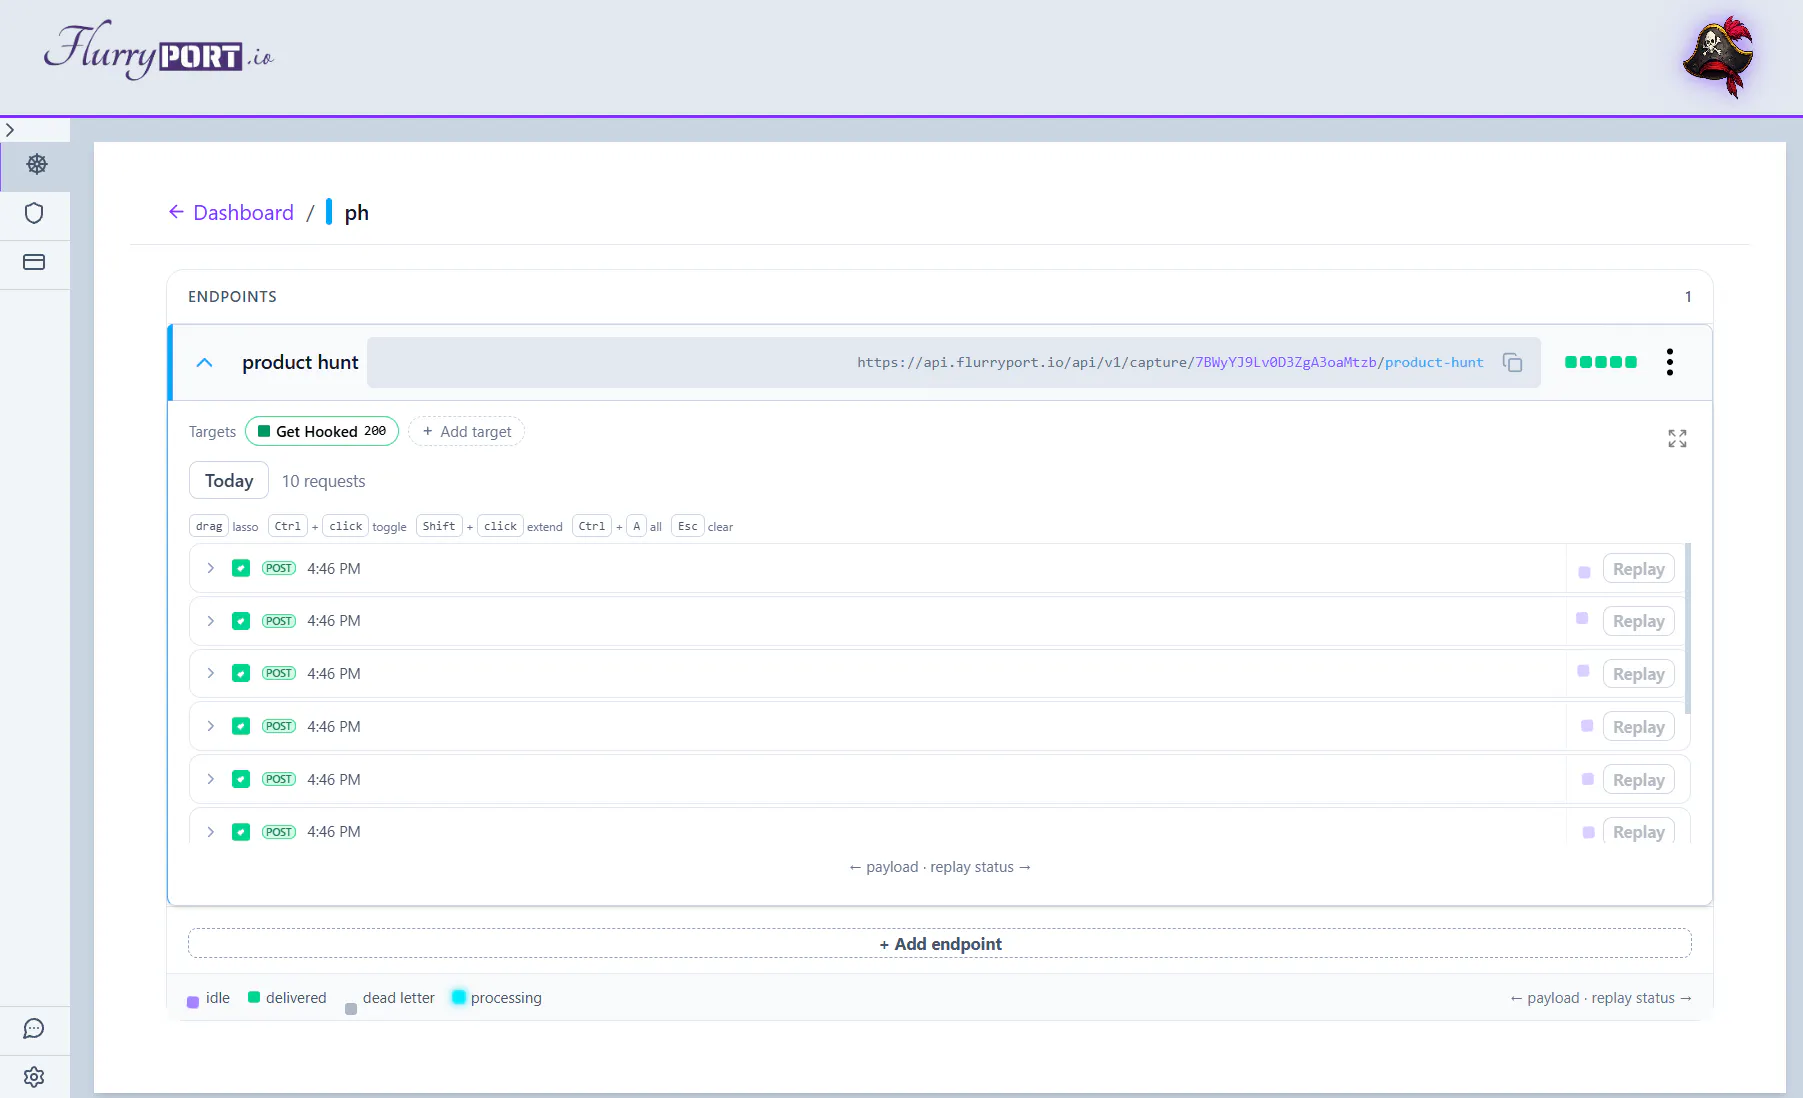Open the shield security sidebar icon

pos(34,213)
